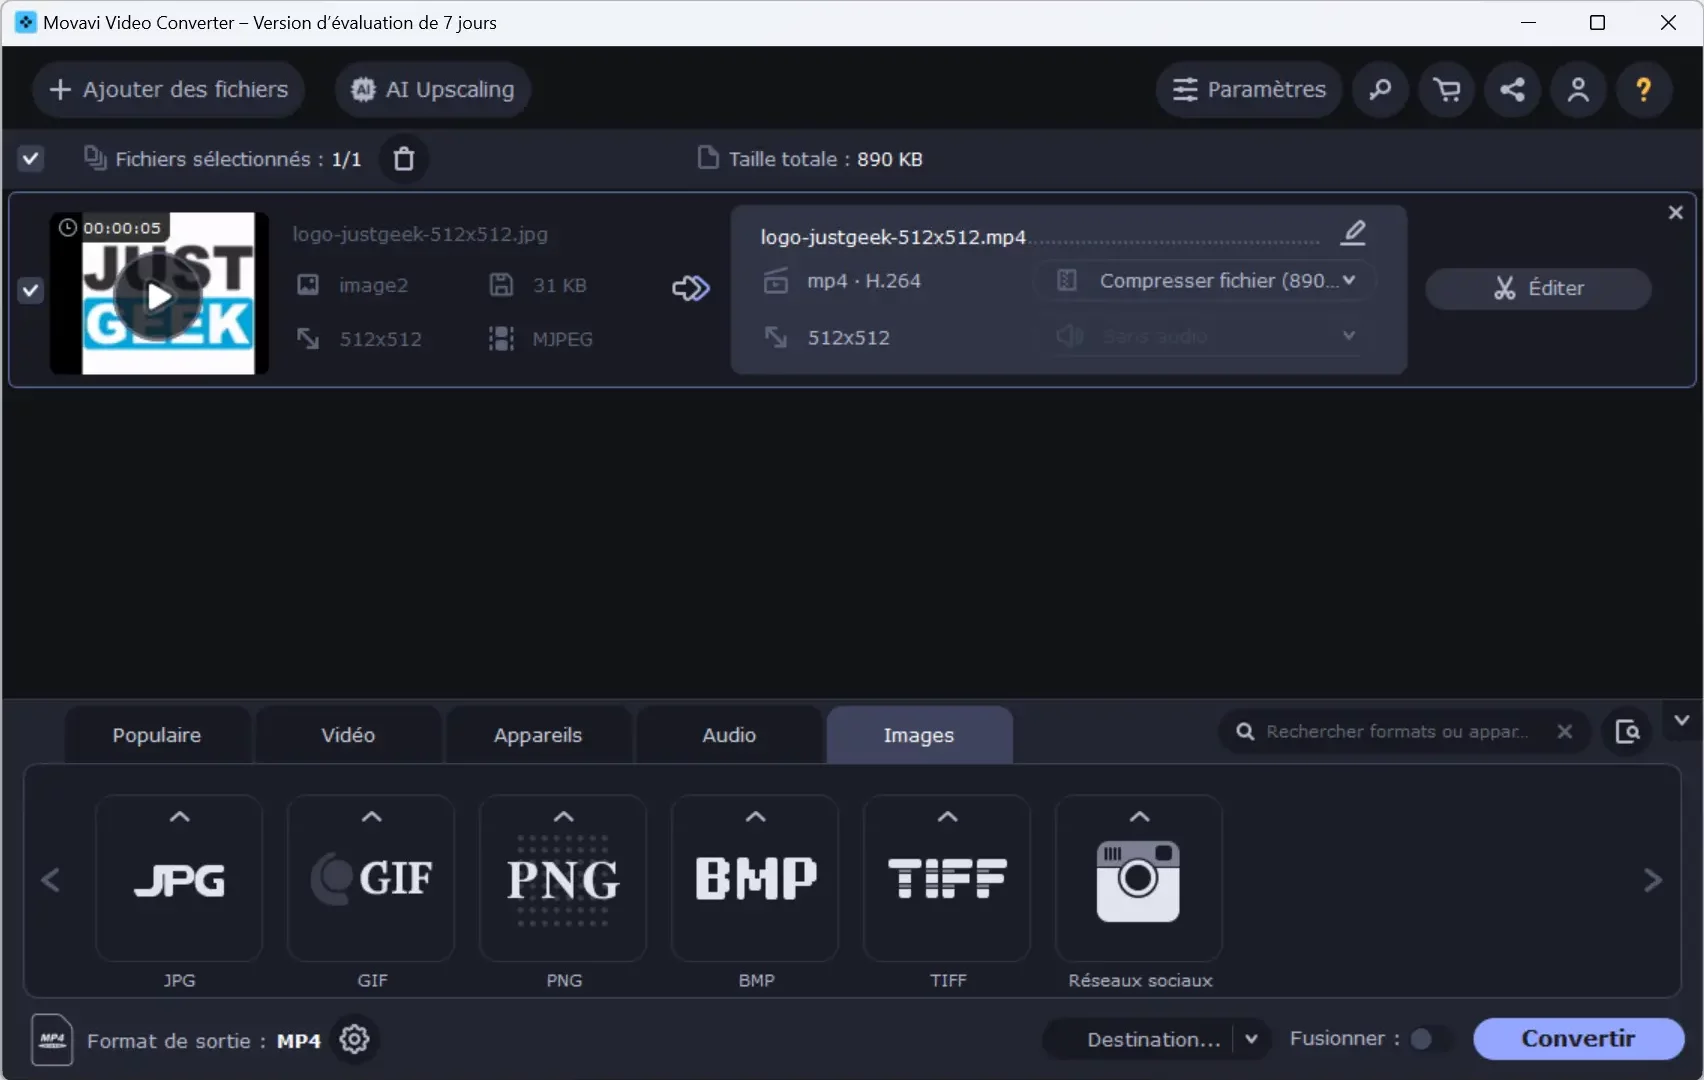Click the device detection icon
1704x1080 pixels.
1627,731
